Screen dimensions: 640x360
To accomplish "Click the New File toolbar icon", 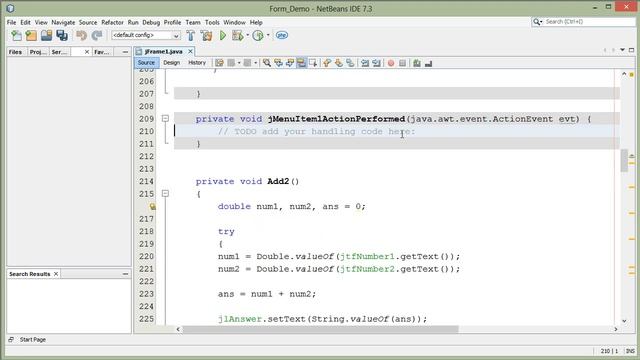I will tap(16, 36).
